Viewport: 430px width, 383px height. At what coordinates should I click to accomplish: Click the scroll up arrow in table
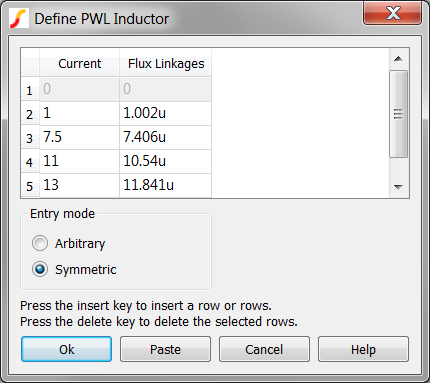point(398,59)
